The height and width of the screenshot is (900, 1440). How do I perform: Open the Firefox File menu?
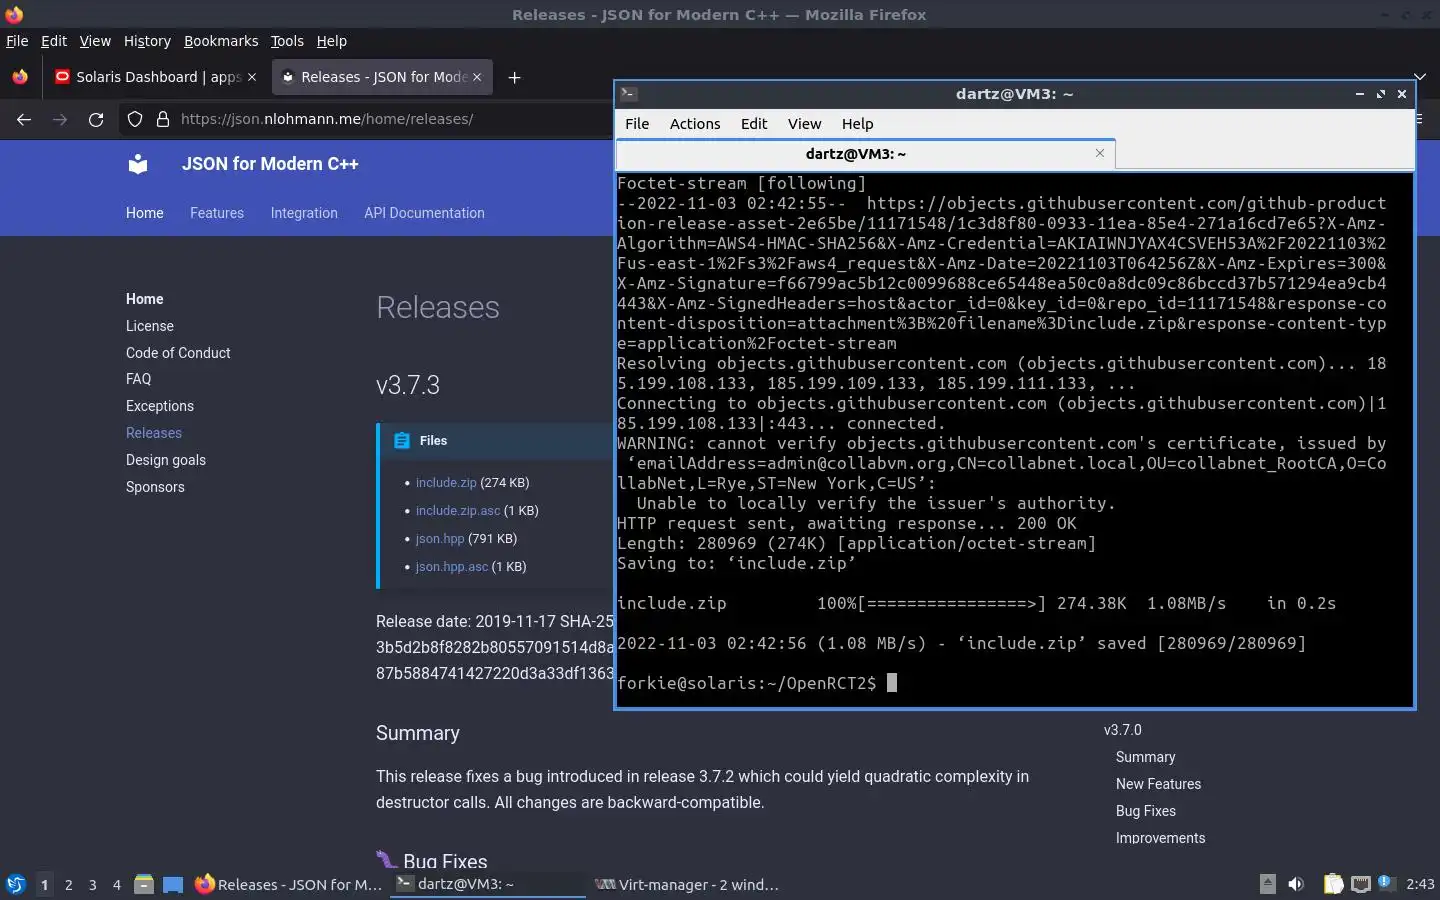click(17, 41)
